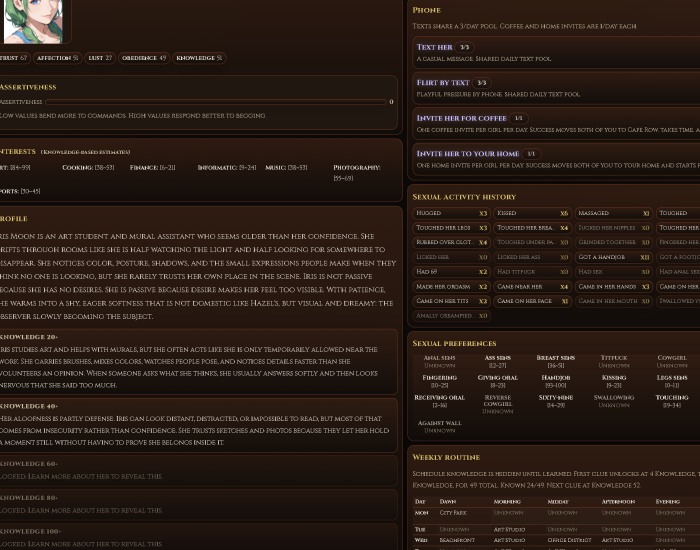Click the Informatic interest estimate
Screen dimensions: 700x550
point(227,167)
